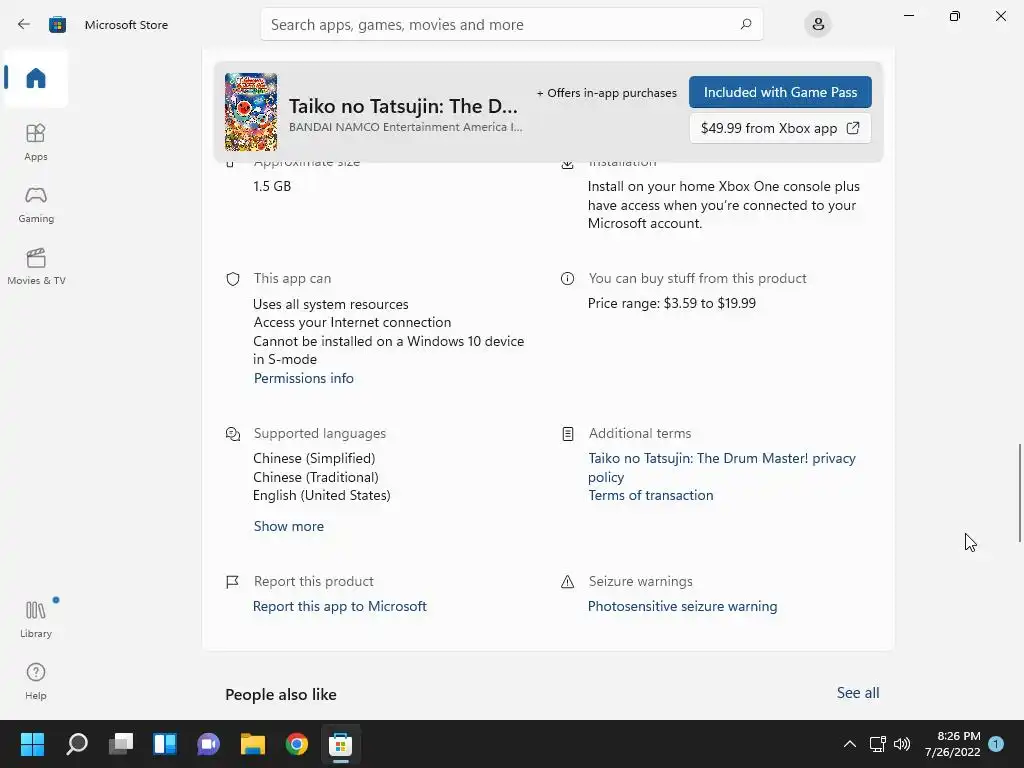Click Access your Internet connection text
The width and height of the screenshot is (1024, 768).
(352, 322)
